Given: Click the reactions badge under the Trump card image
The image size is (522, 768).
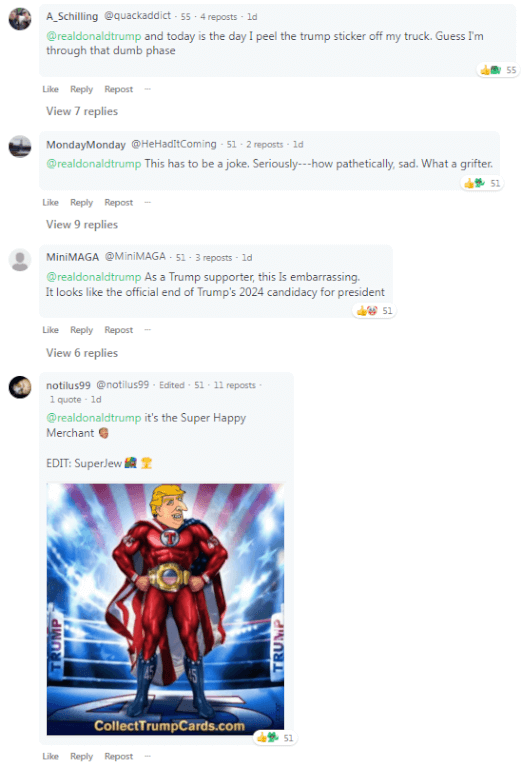Looking at the screenshot, I should click(275, 738).
